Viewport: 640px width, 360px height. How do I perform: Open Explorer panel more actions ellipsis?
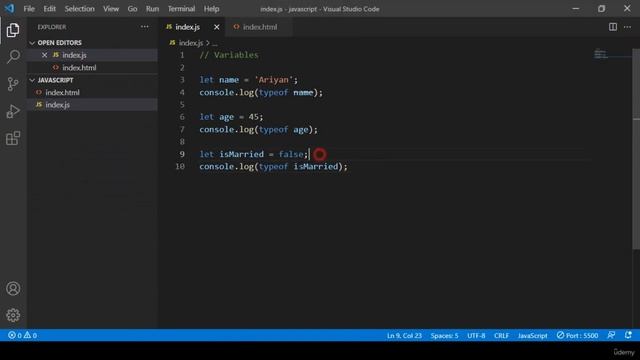[x=144, y=27]
